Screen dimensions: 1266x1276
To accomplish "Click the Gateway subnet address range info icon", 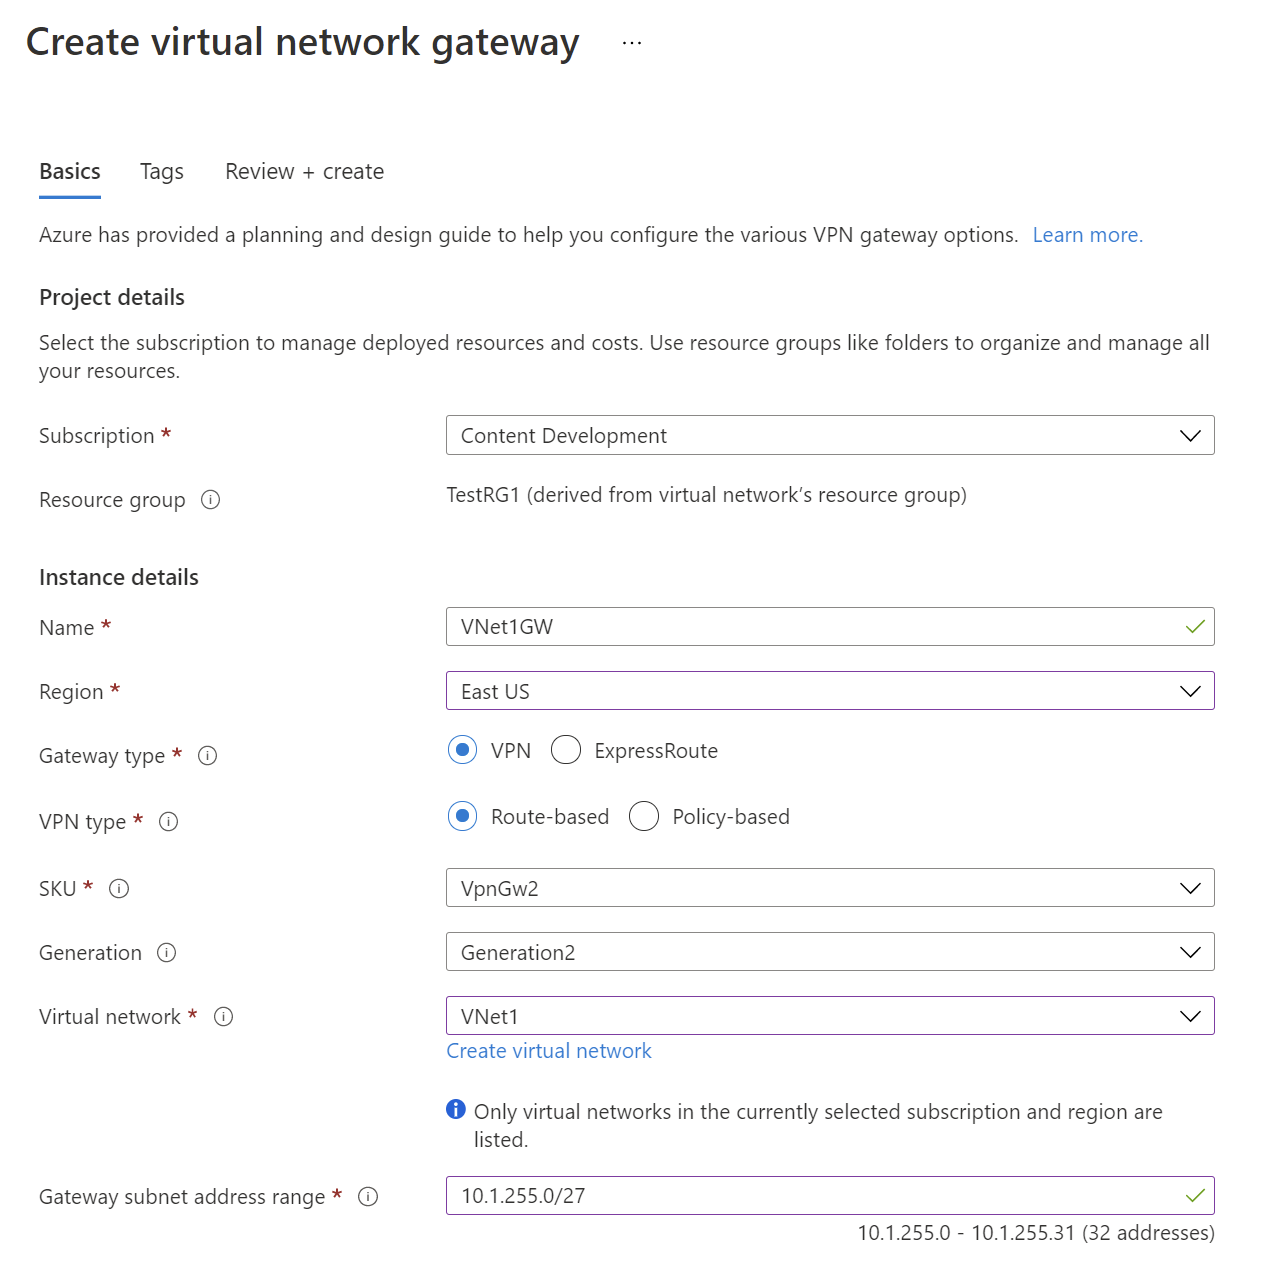I will click(368, 1197).
